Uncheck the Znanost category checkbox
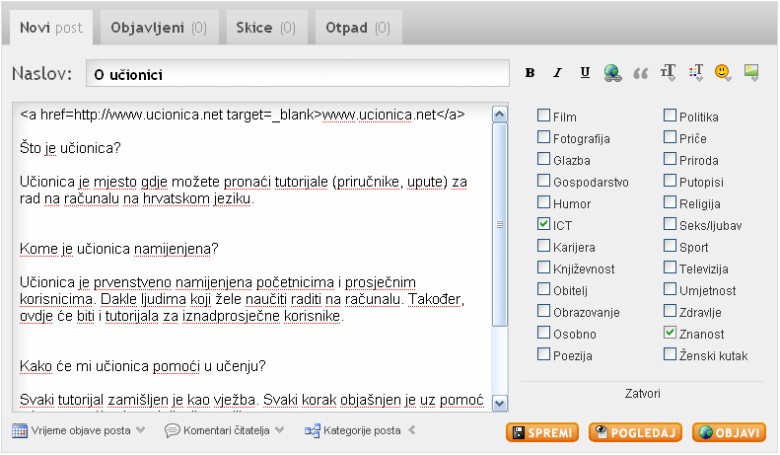Image resolution: width=780 pixels, height=455 pixels. click(670, 332)
